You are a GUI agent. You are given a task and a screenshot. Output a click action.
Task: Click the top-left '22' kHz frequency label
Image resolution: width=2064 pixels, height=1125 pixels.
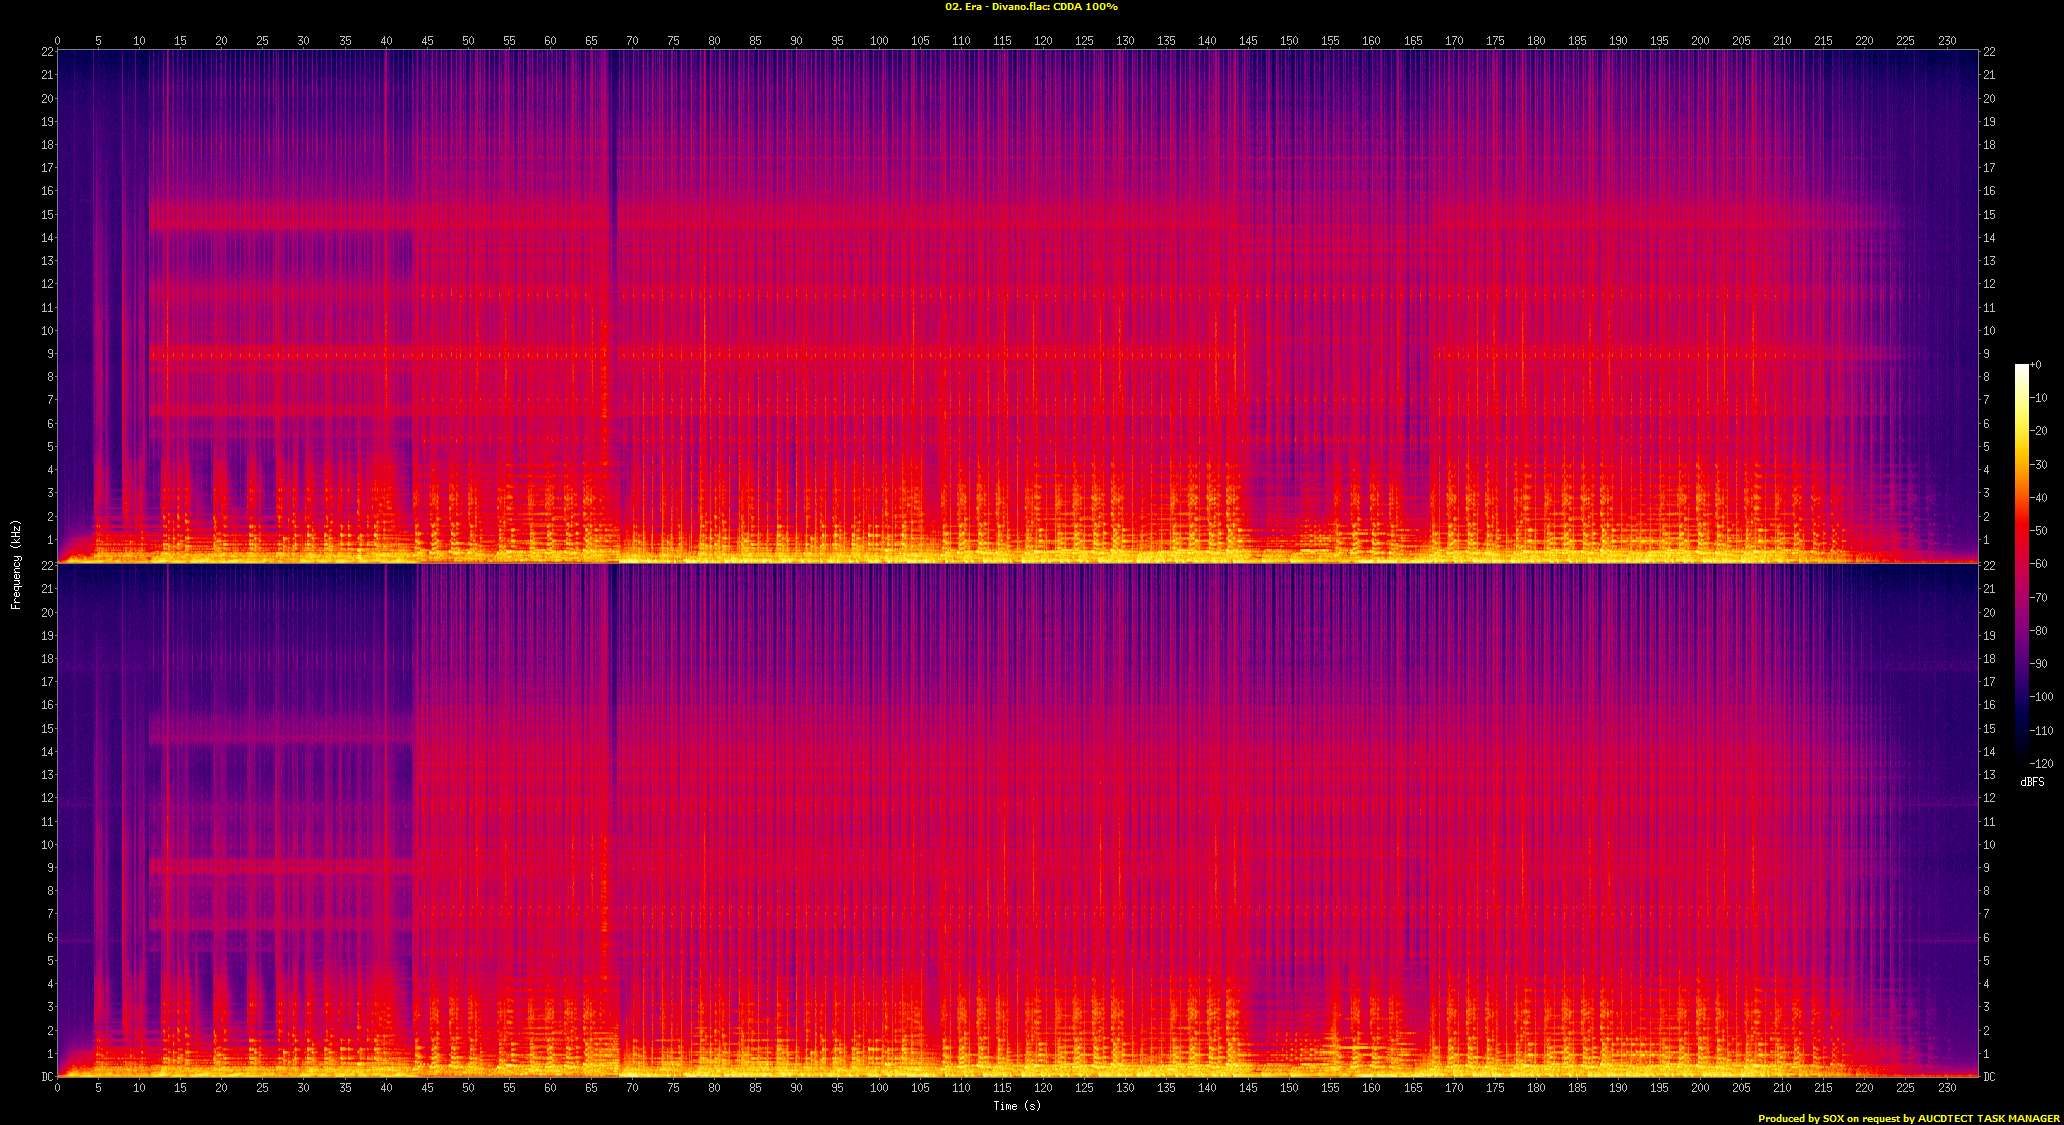tap(47, 52)
